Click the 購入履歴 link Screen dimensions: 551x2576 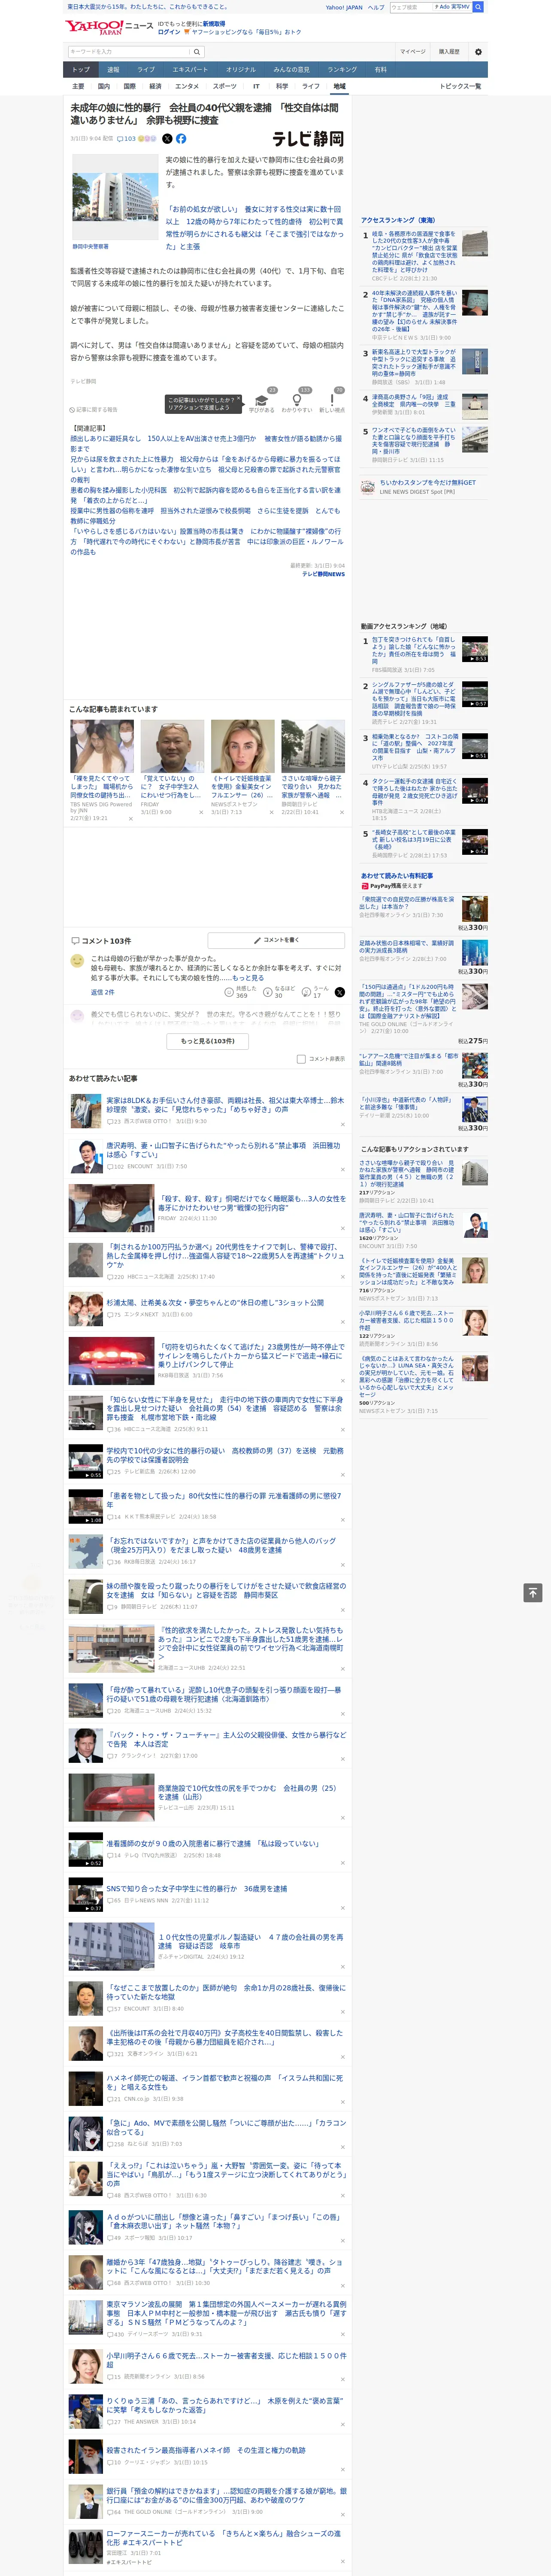pyautogui.click(x=449, y=51)
